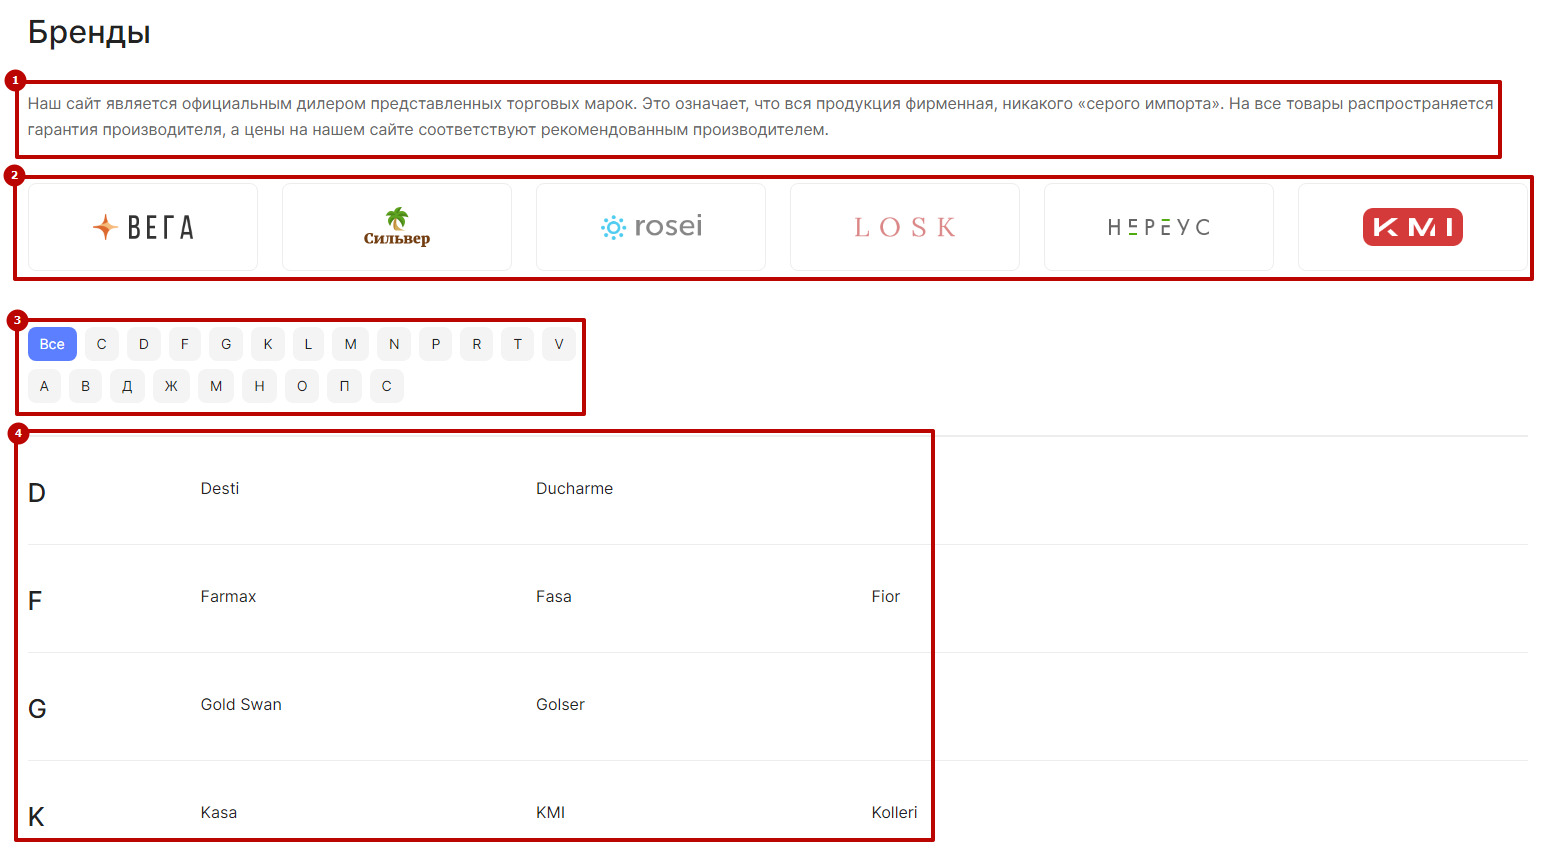Select Latin M filter in first row
This screenshot has width=1541, height=852.
351,344
